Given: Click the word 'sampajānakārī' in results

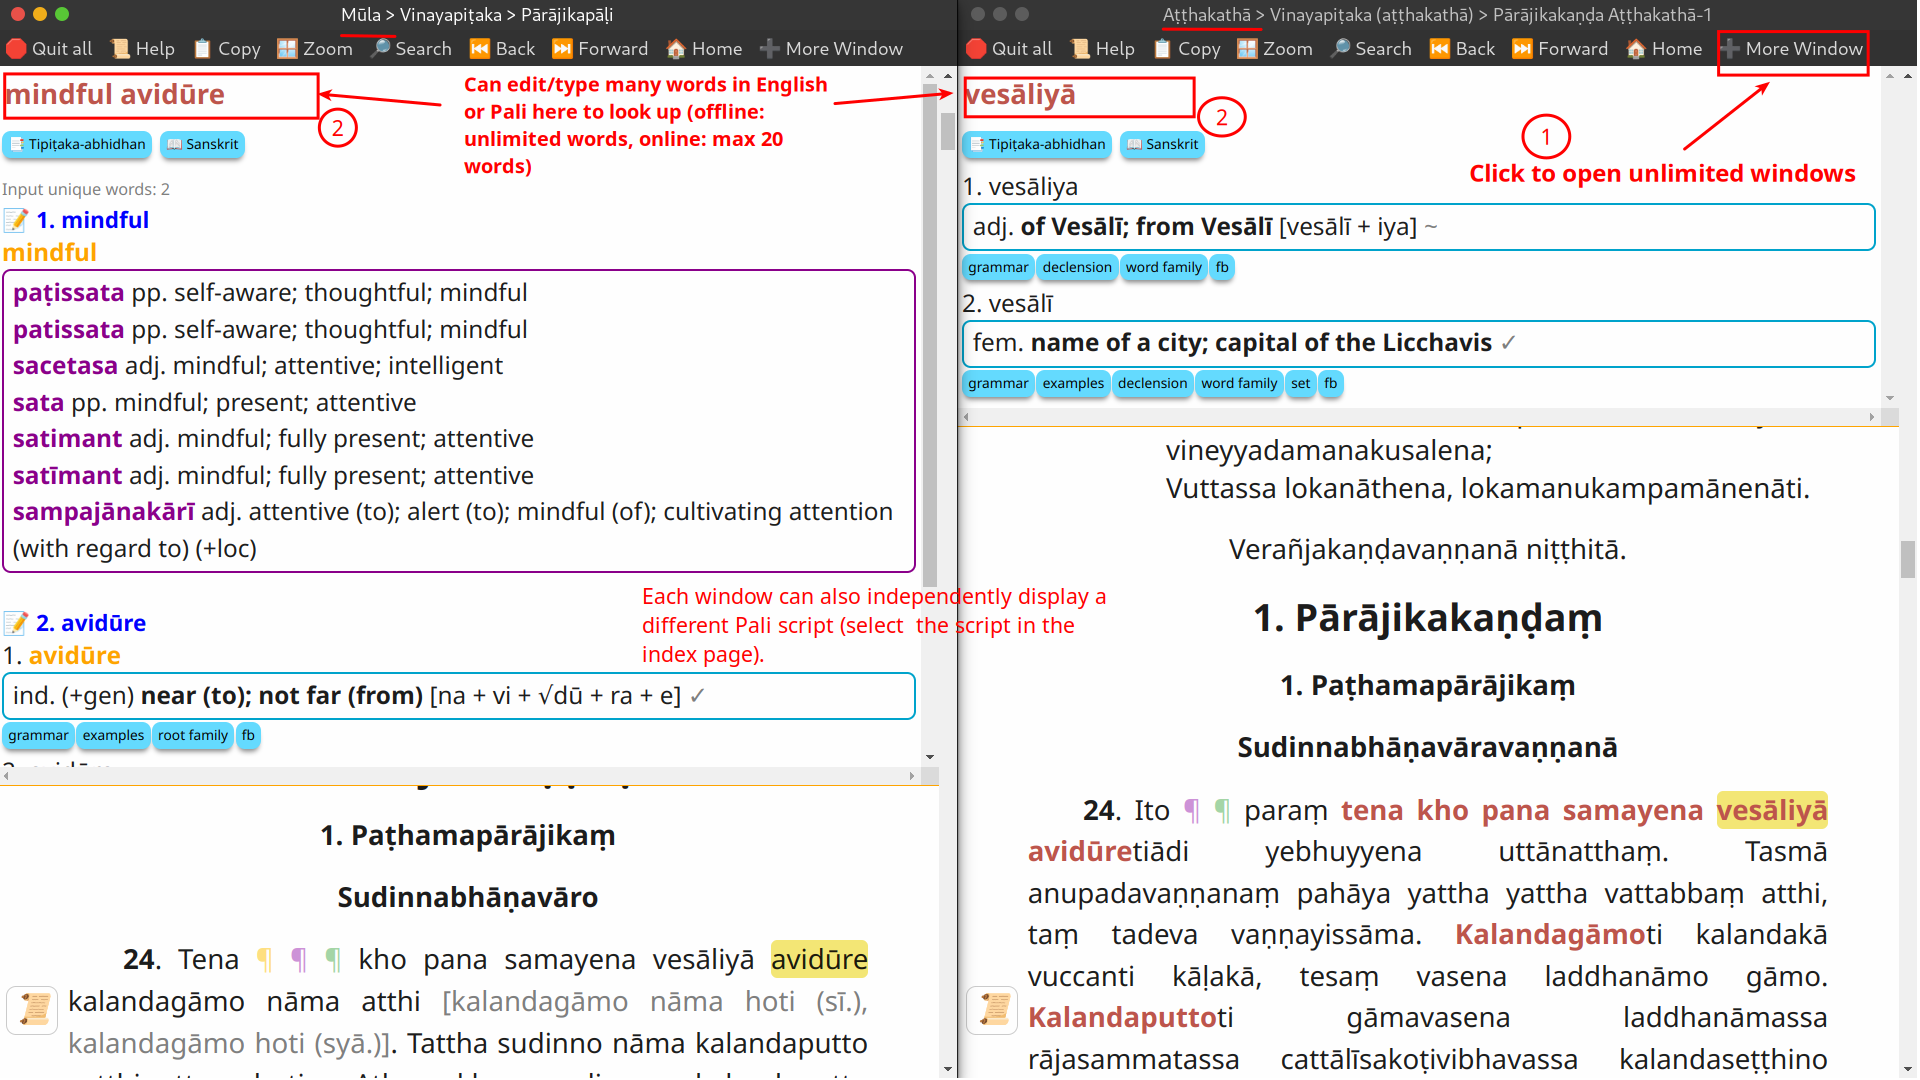Looking at the screenshot, I should (x=104, y=512).
